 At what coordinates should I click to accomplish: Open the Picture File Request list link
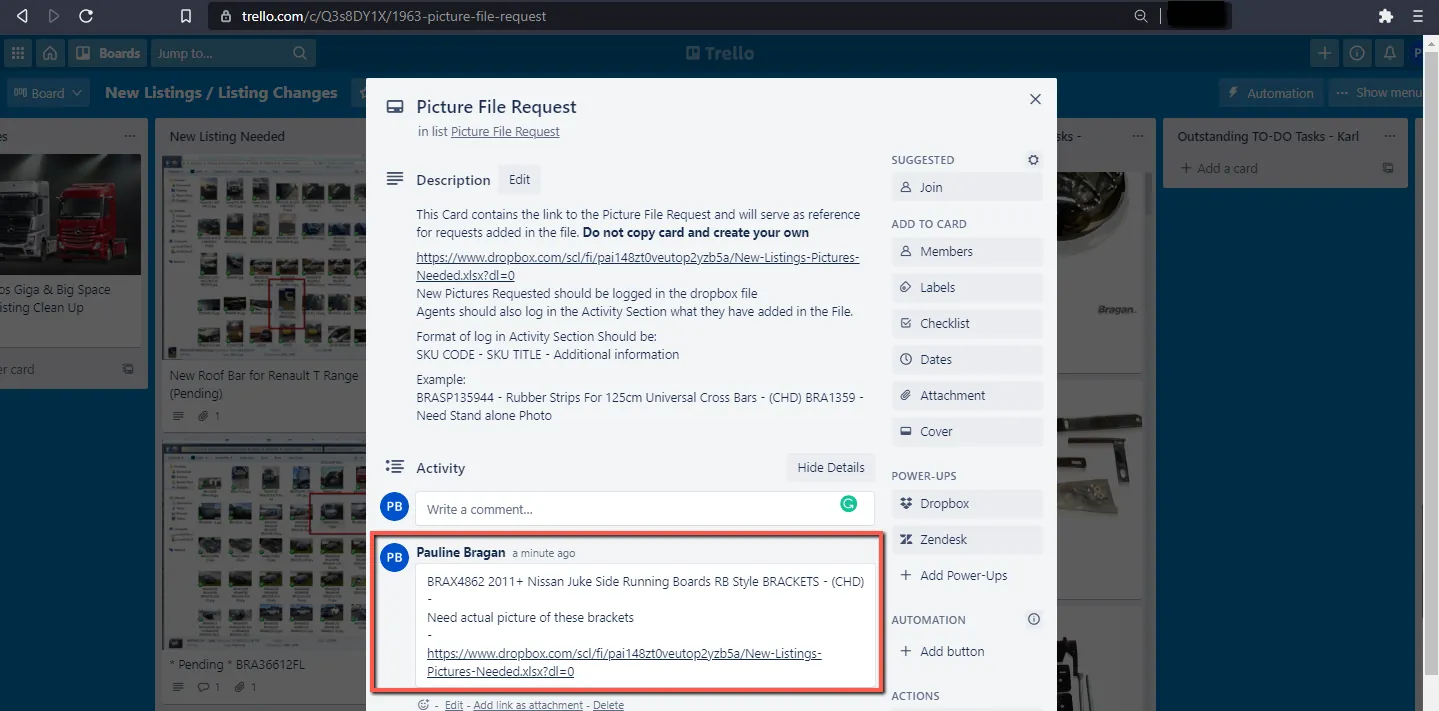click(x=505, y=132)
